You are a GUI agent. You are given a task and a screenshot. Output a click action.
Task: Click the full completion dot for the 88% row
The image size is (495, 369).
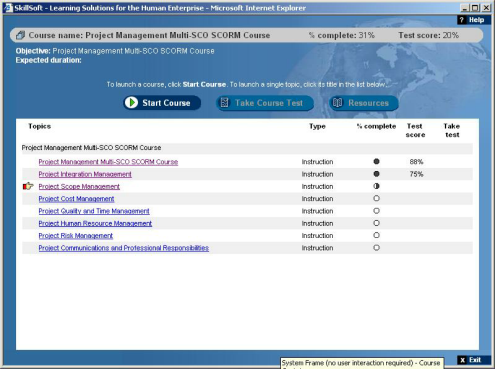[376, 161]
